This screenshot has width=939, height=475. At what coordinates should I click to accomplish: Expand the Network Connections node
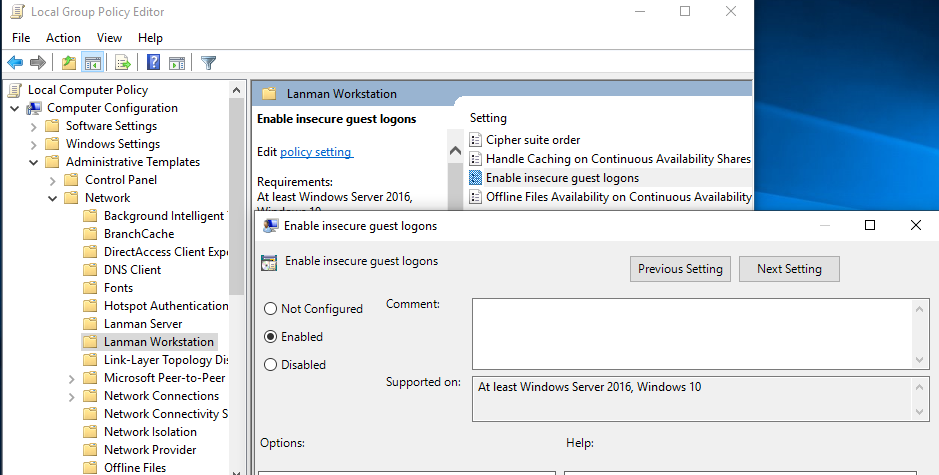(72, 397)
